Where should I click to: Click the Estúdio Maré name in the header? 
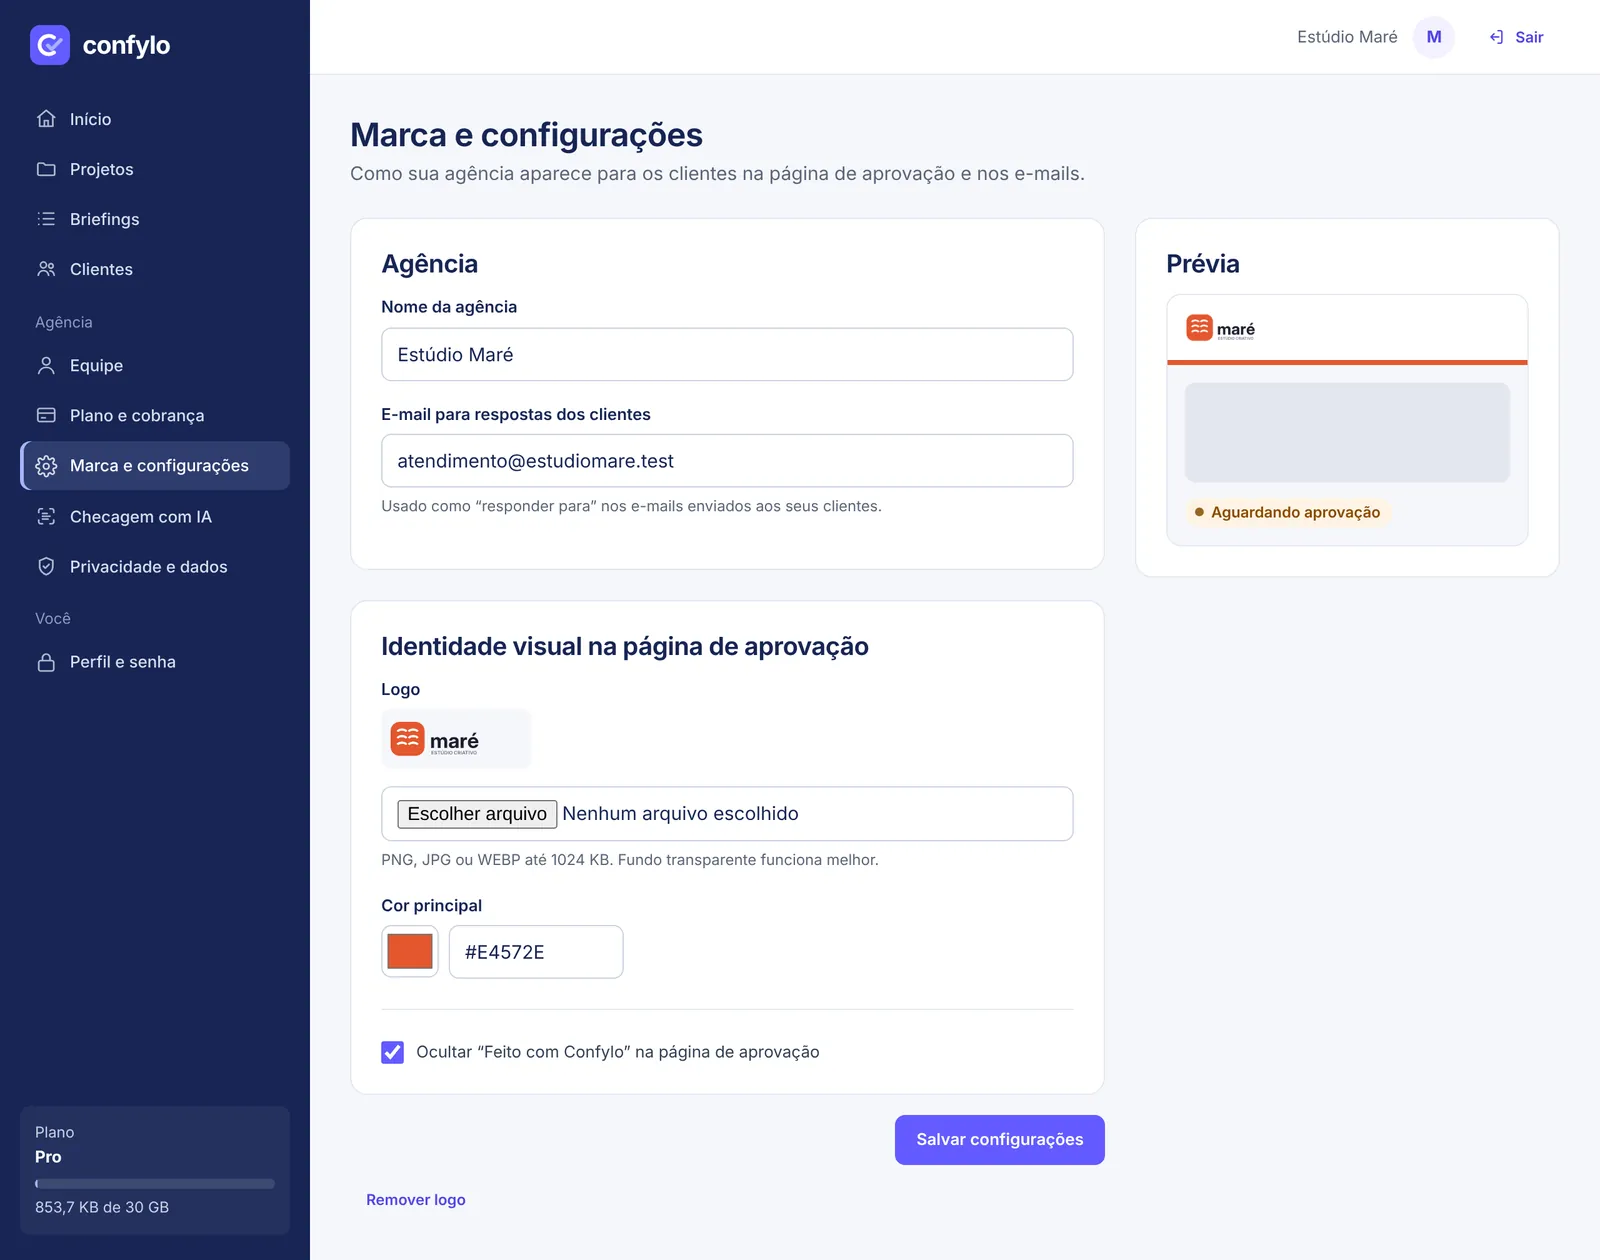click(x=1347, y=37)
